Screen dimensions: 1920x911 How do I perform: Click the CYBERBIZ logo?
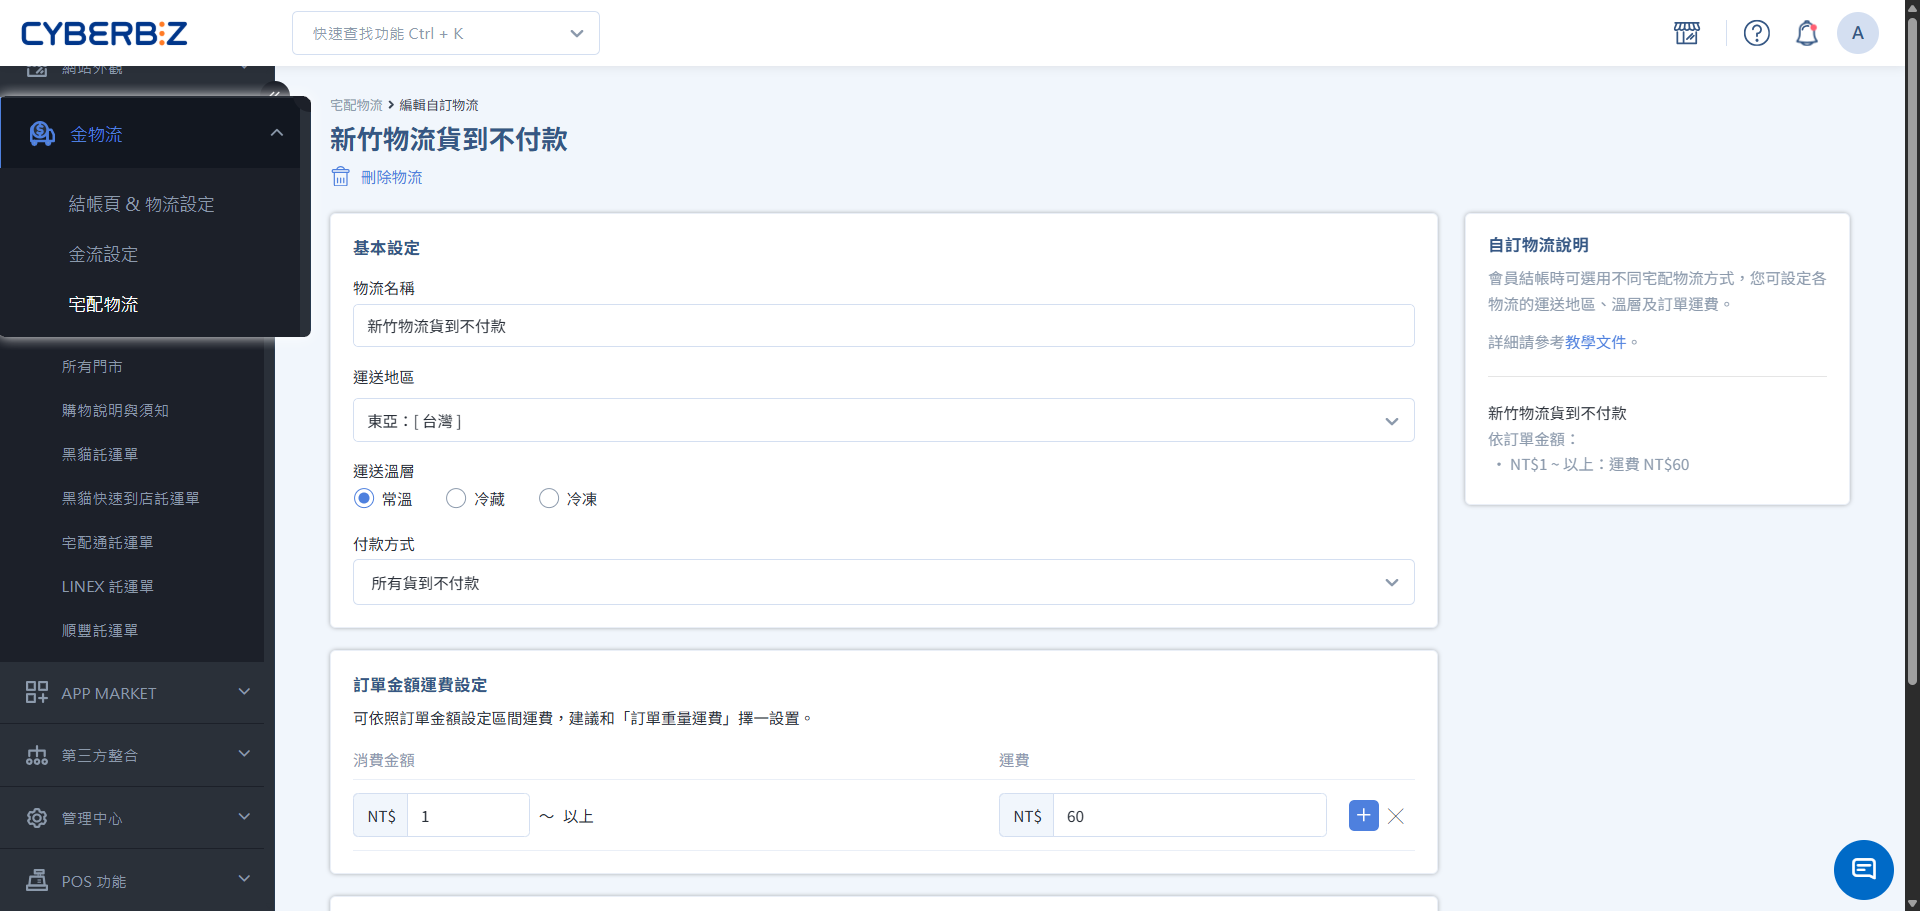[104, 34]
